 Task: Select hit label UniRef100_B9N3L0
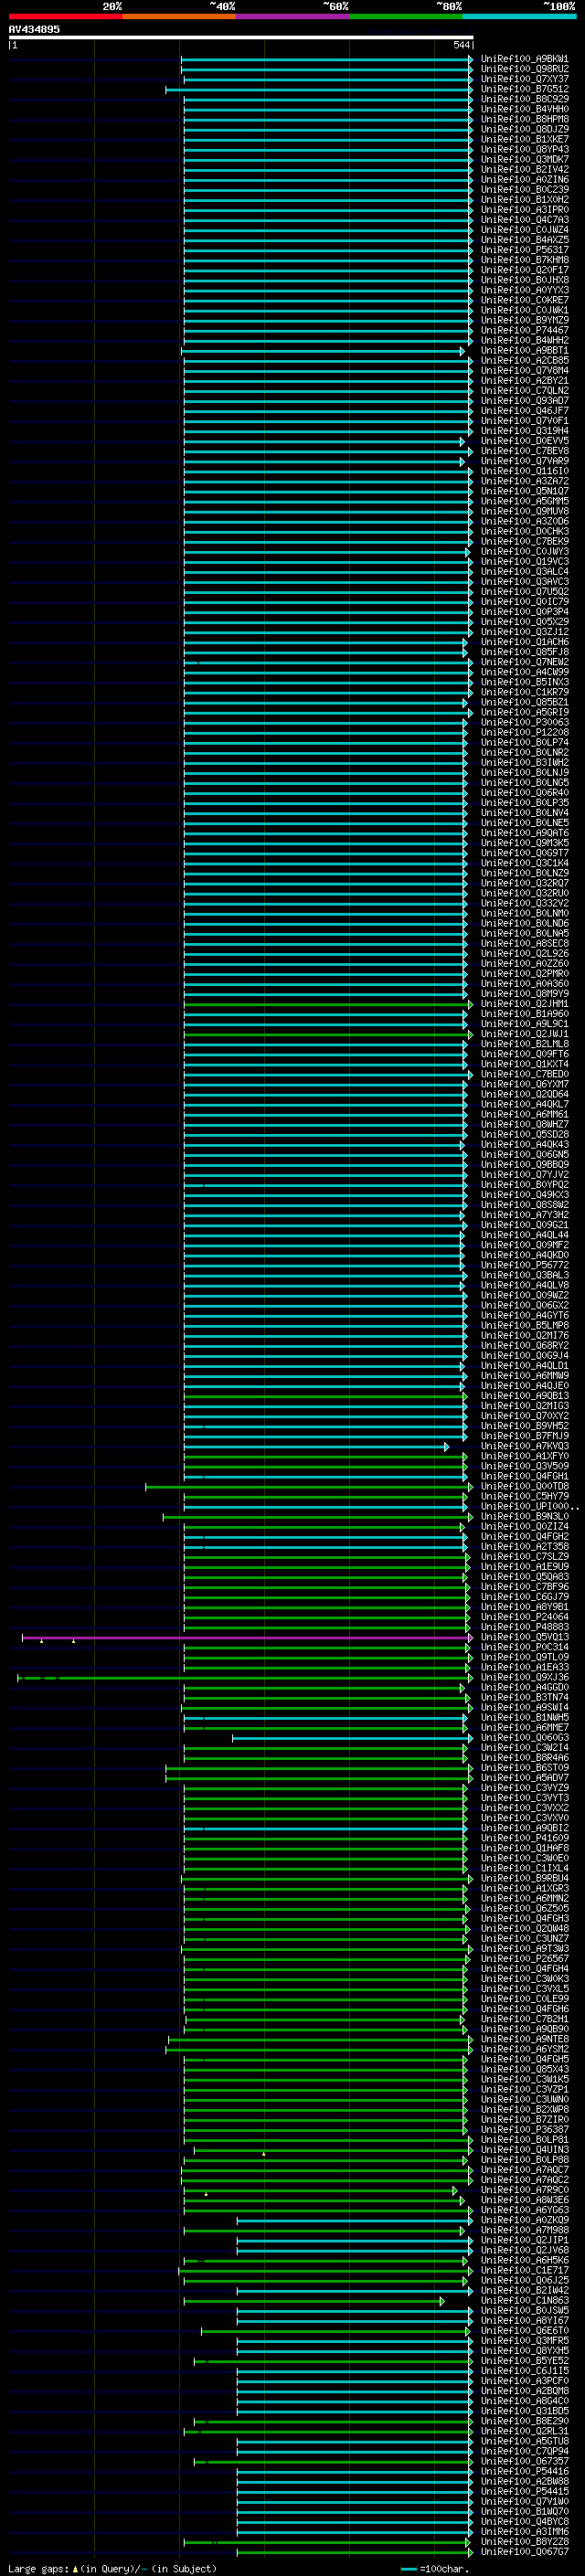pos(525,1517)
